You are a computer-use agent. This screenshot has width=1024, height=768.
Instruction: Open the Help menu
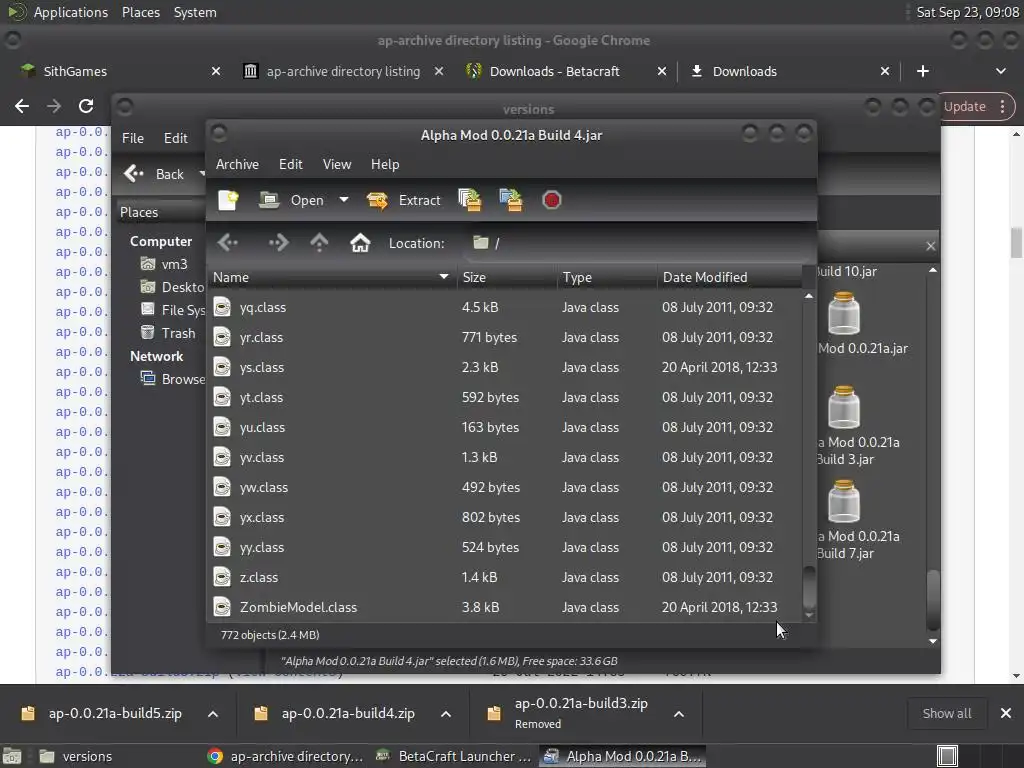point(385,164)
